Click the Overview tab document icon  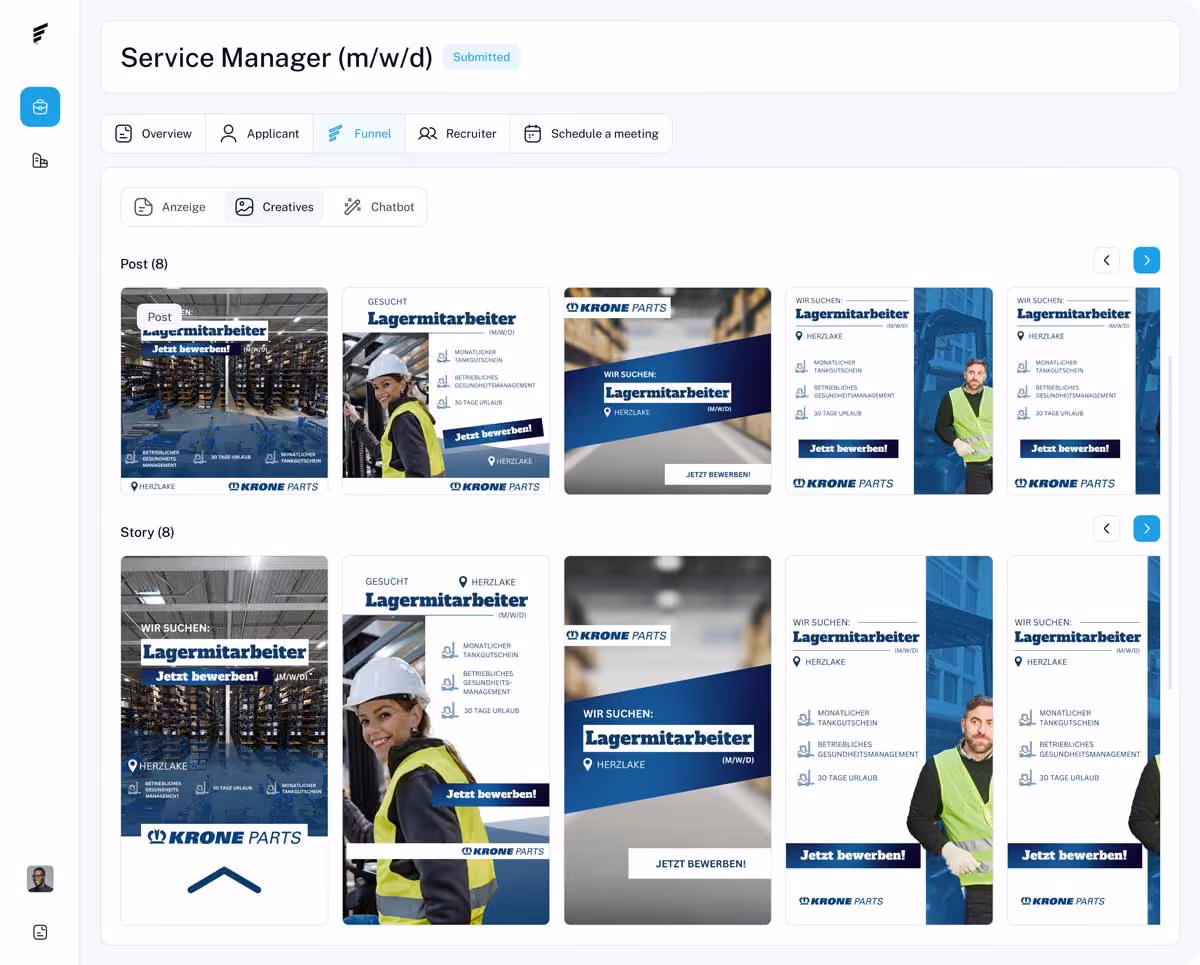click(124, 133)
